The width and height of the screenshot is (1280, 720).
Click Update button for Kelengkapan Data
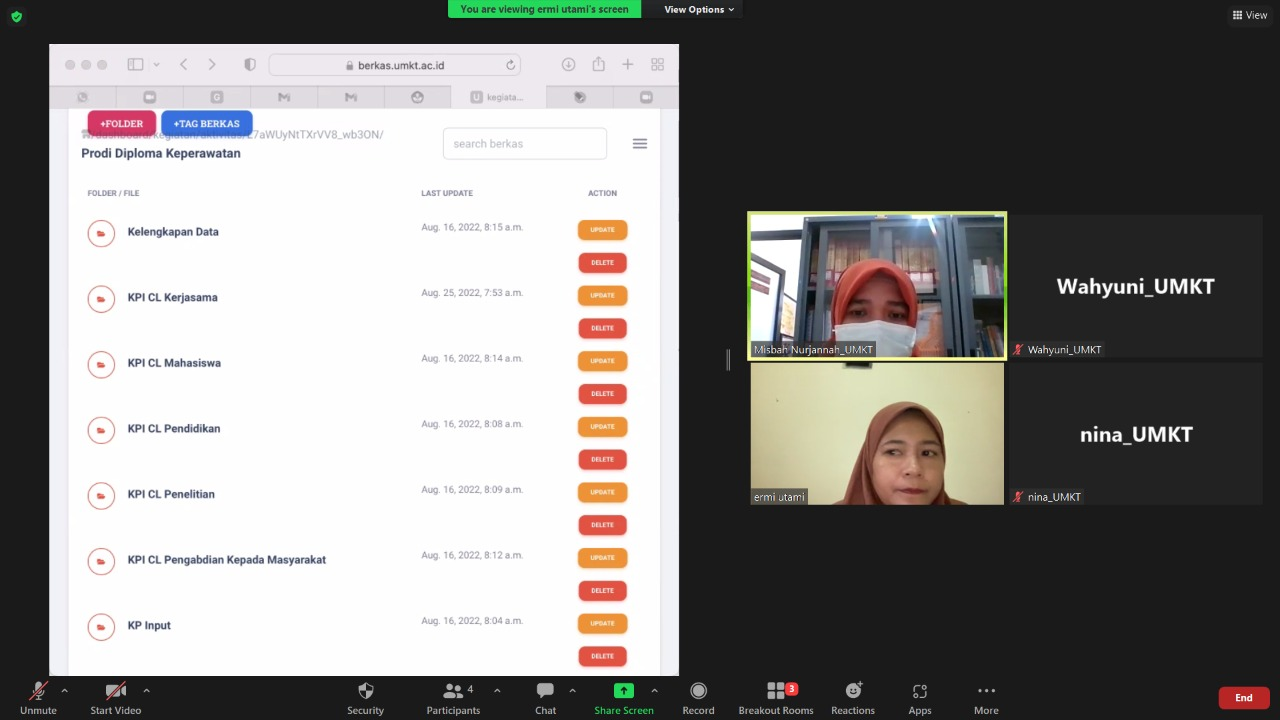coord(602,230)
